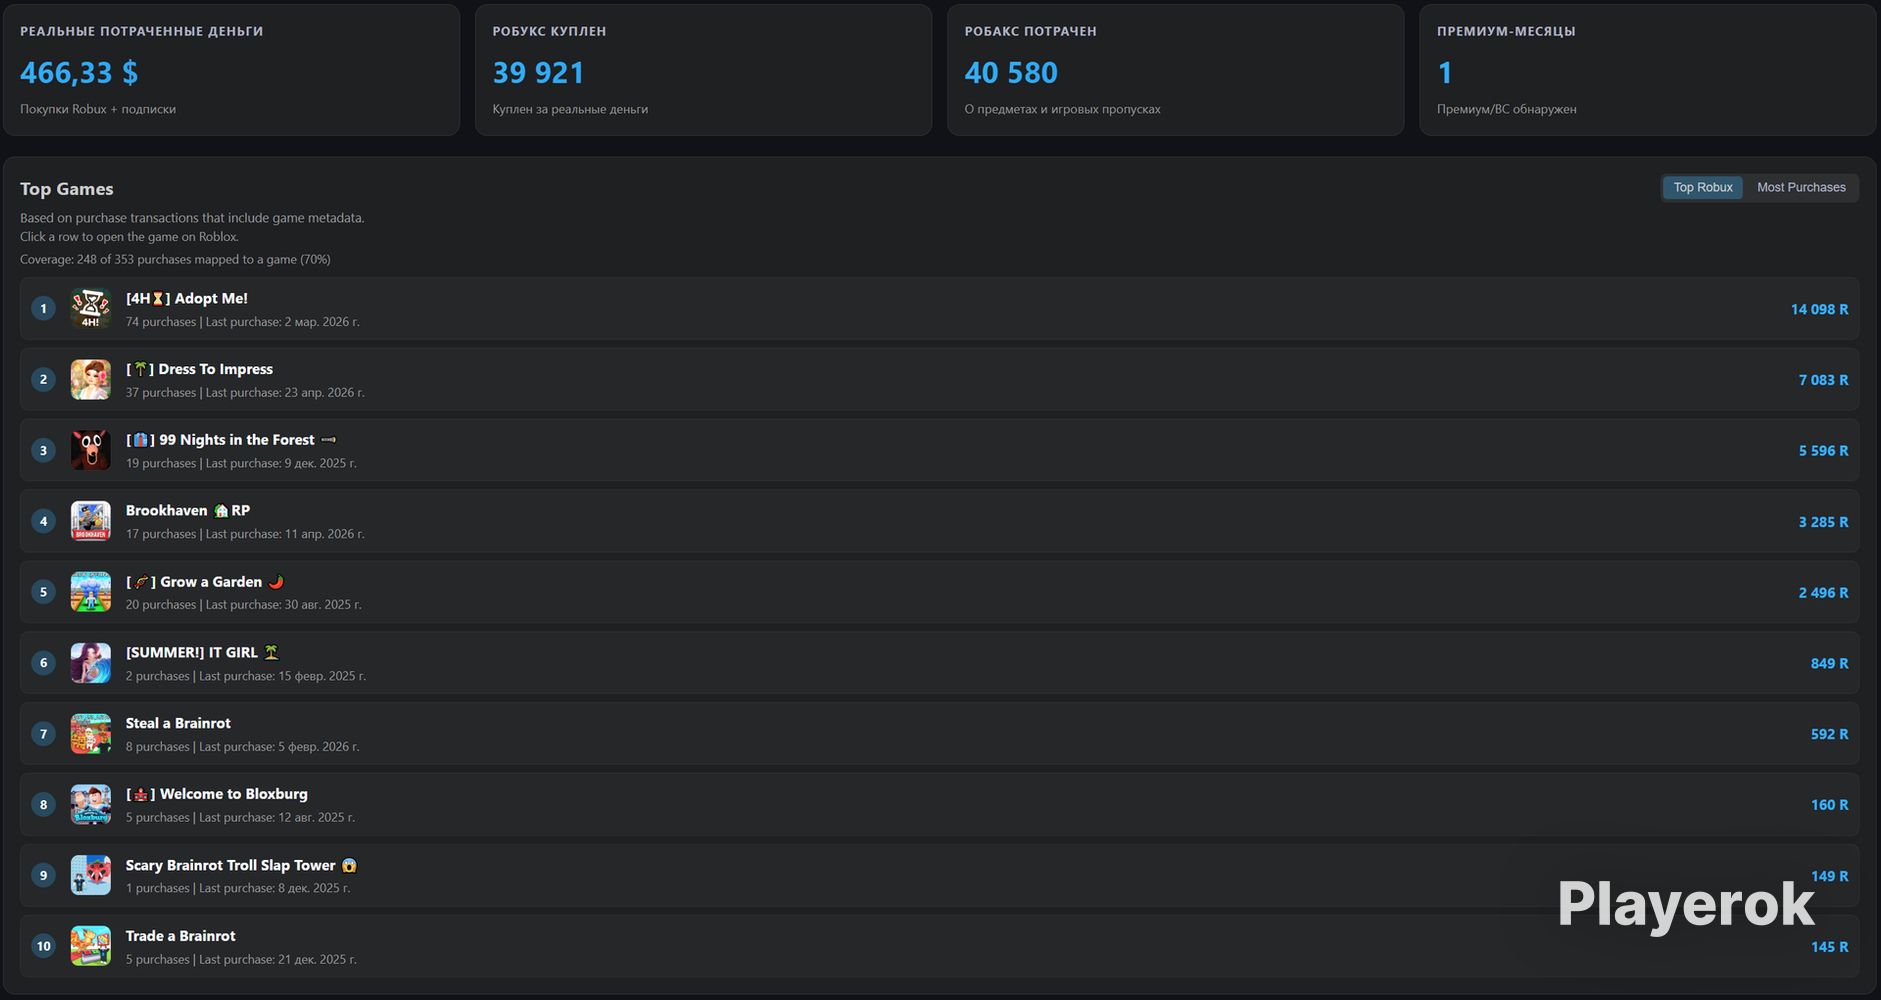Open the 'Trade a Brainrot' title
The height and width of the screenshot is (1000, 1881).
click(x=181, y=936)
